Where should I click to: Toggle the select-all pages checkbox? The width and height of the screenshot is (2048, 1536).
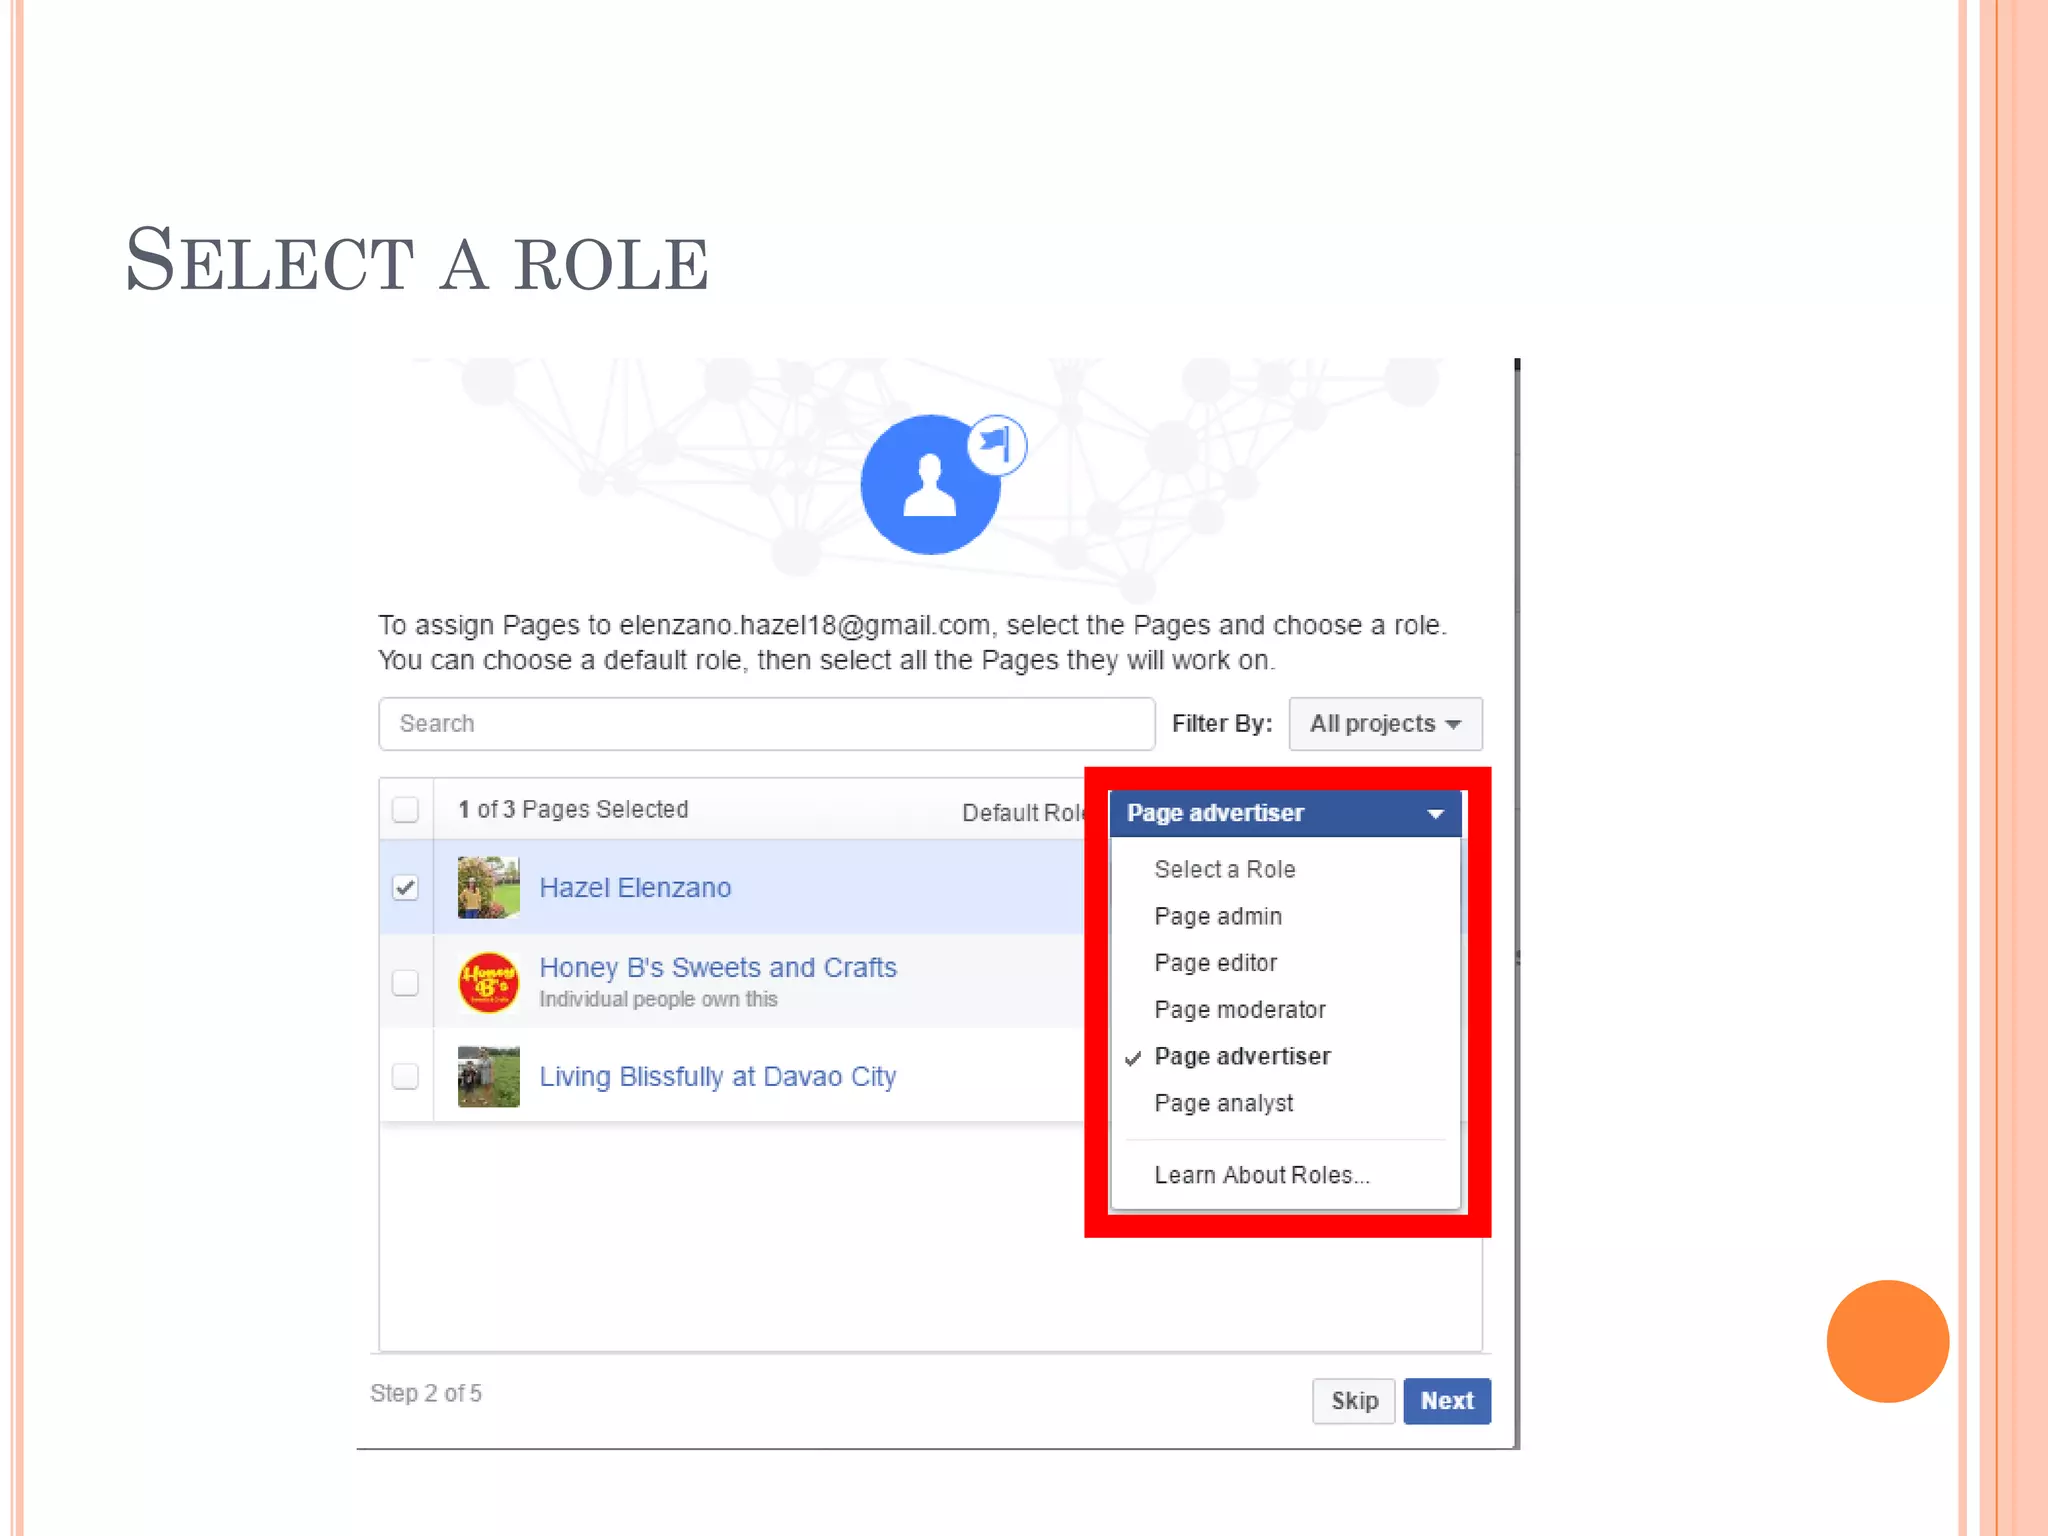tap(405, 809)
